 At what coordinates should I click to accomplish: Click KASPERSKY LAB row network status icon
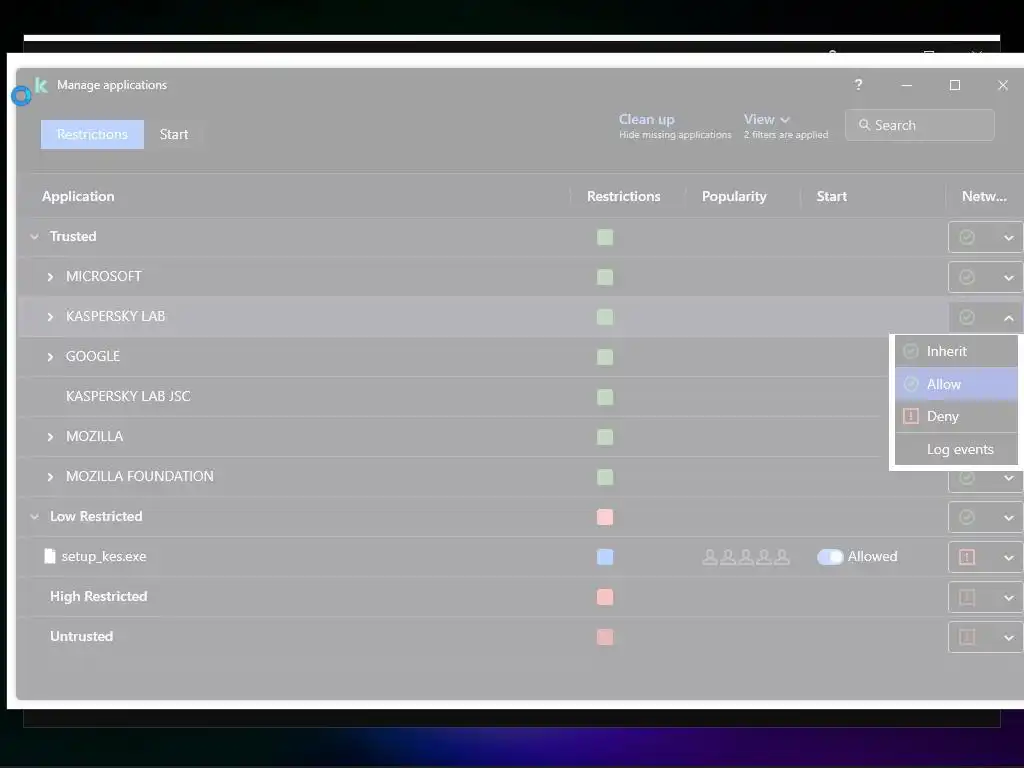tap(967, 317)
